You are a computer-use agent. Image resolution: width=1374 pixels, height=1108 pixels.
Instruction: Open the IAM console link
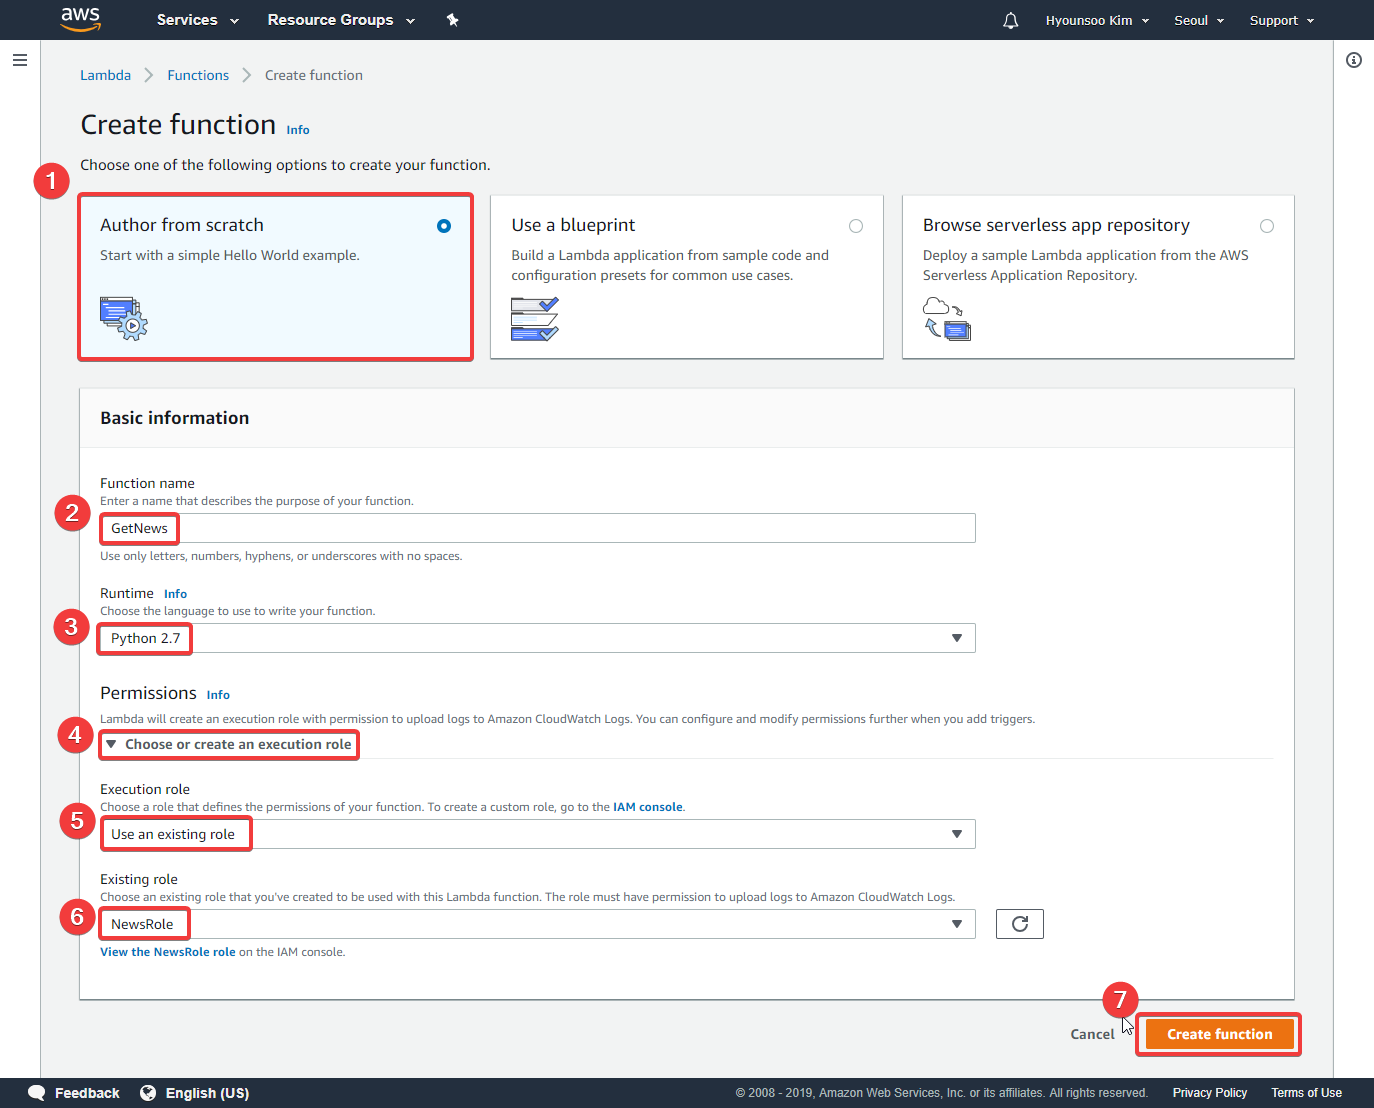(x=648, y=807)
